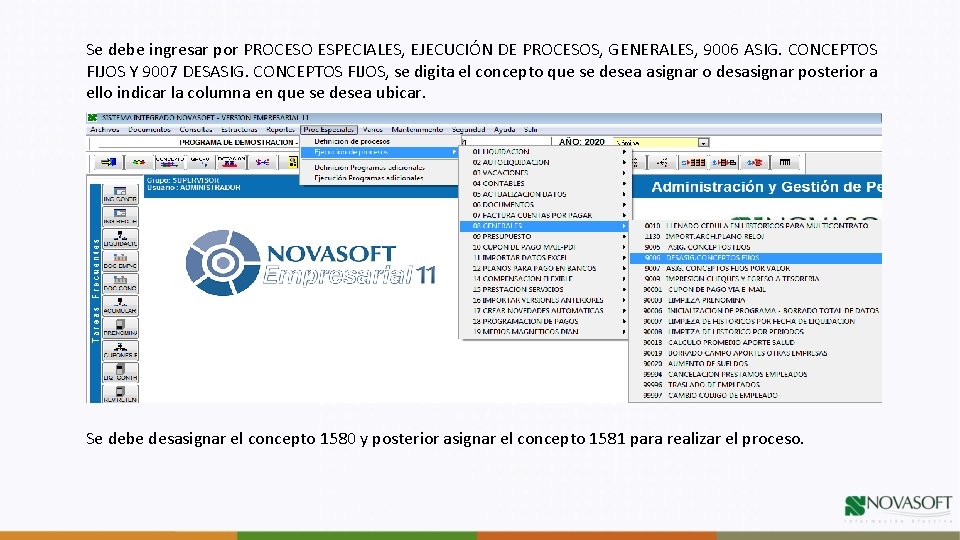This screenshot has height=540, width=960.
Task: Select 9007 ASIG. CONCEPTOS FIJOS POR VALOR
Action: pos(756,268)
